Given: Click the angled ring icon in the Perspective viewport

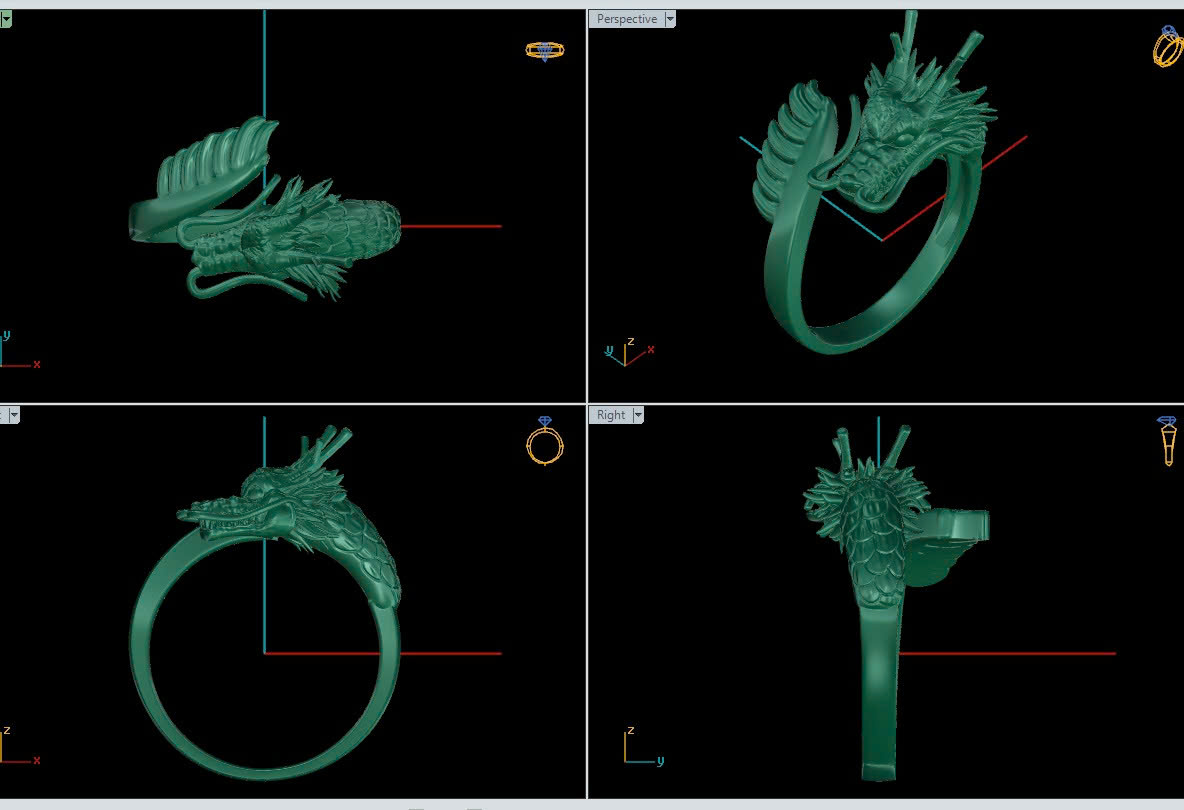Looking at the screenshot, I should 1166,46.
